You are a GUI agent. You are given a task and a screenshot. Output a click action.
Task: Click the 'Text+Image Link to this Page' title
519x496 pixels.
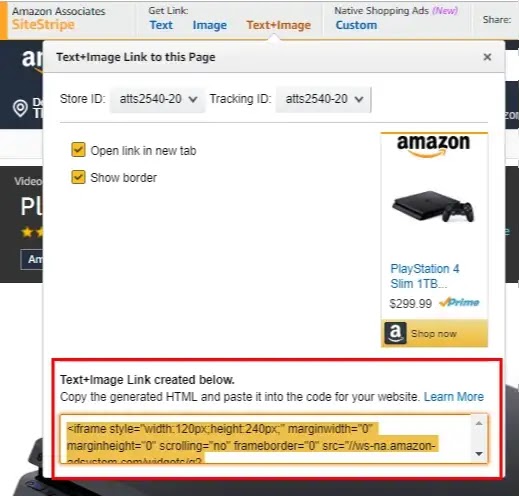[x=136, y=57]
